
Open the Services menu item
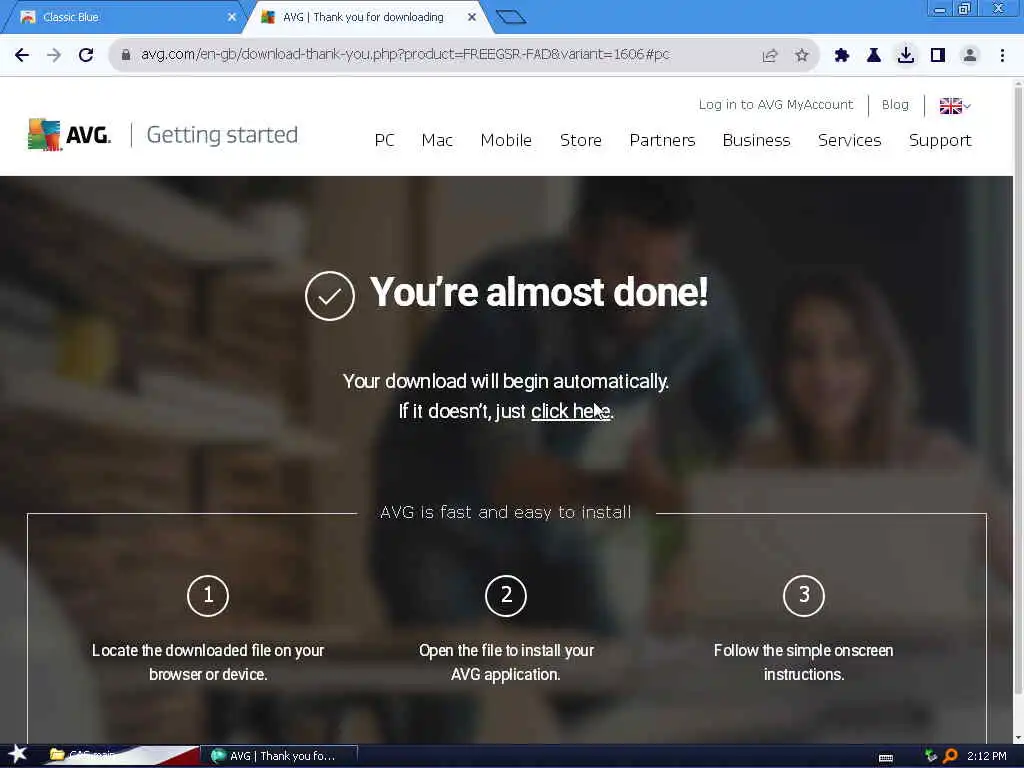coord(850,140)
